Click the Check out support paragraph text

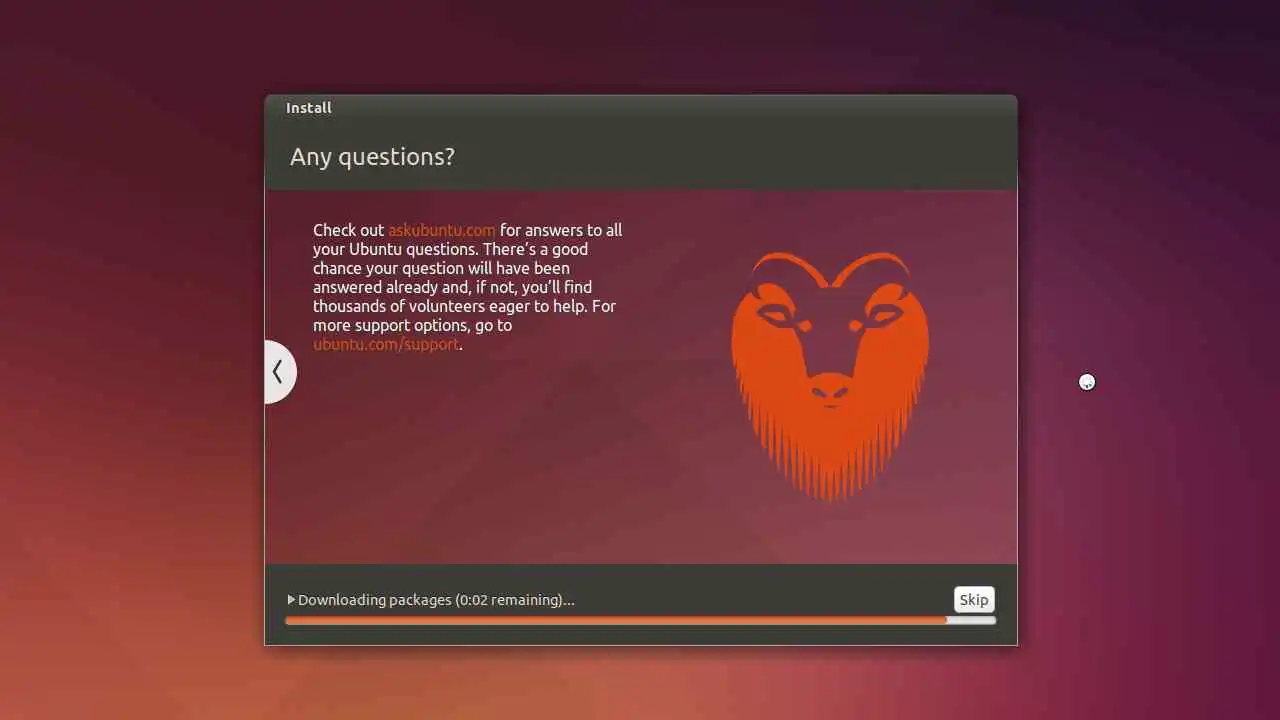coord(468,287)
